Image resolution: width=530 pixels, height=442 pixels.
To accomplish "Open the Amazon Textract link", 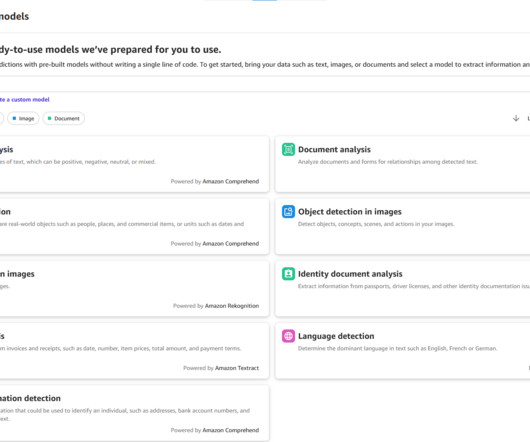I will pyautogui.click(x=237, y=368).
